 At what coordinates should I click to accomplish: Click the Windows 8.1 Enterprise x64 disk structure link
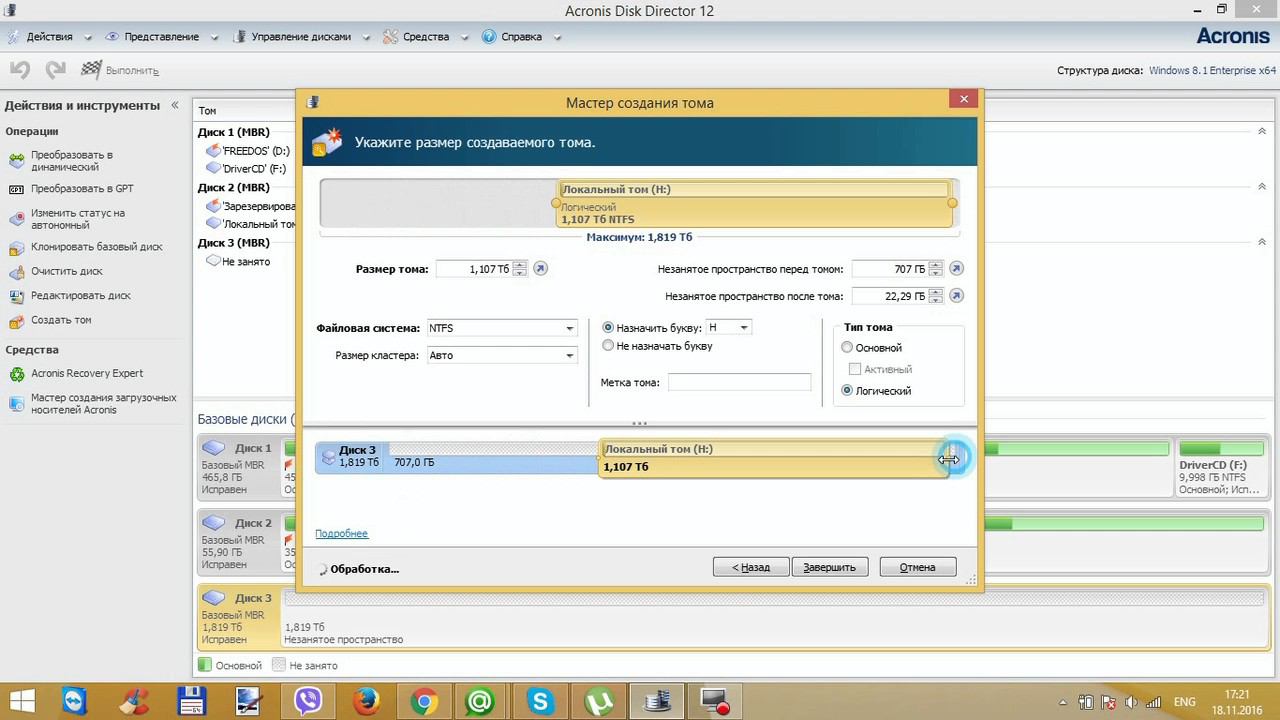tap(1213, 71)
